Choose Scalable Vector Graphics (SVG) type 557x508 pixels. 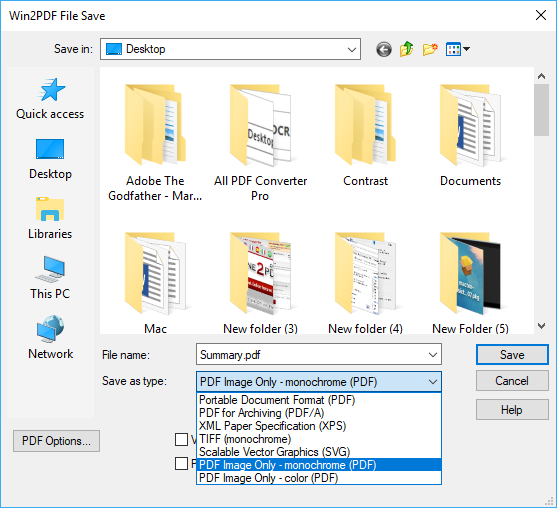coord(319,452)
